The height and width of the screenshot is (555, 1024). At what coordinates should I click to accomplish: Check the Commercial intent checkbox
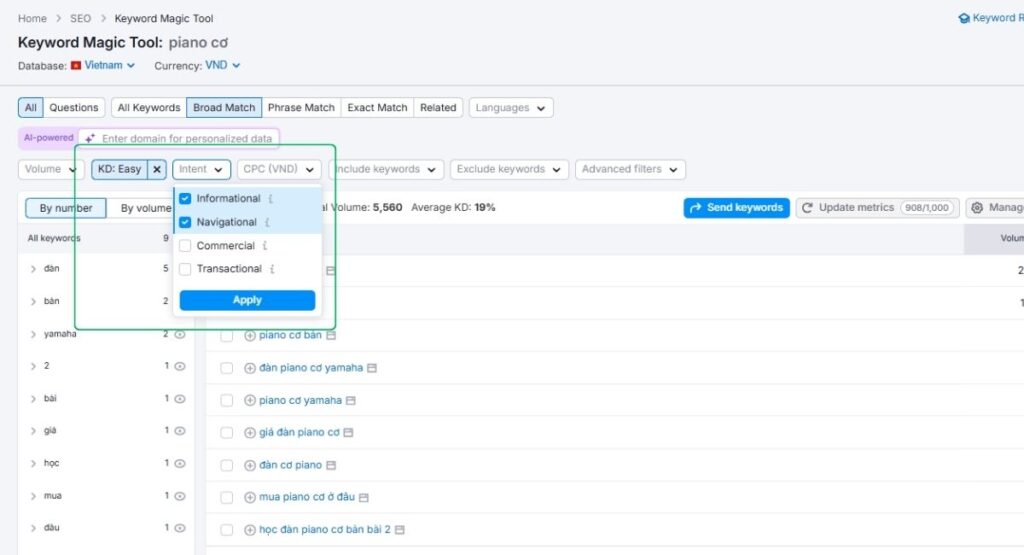point(185,246)
